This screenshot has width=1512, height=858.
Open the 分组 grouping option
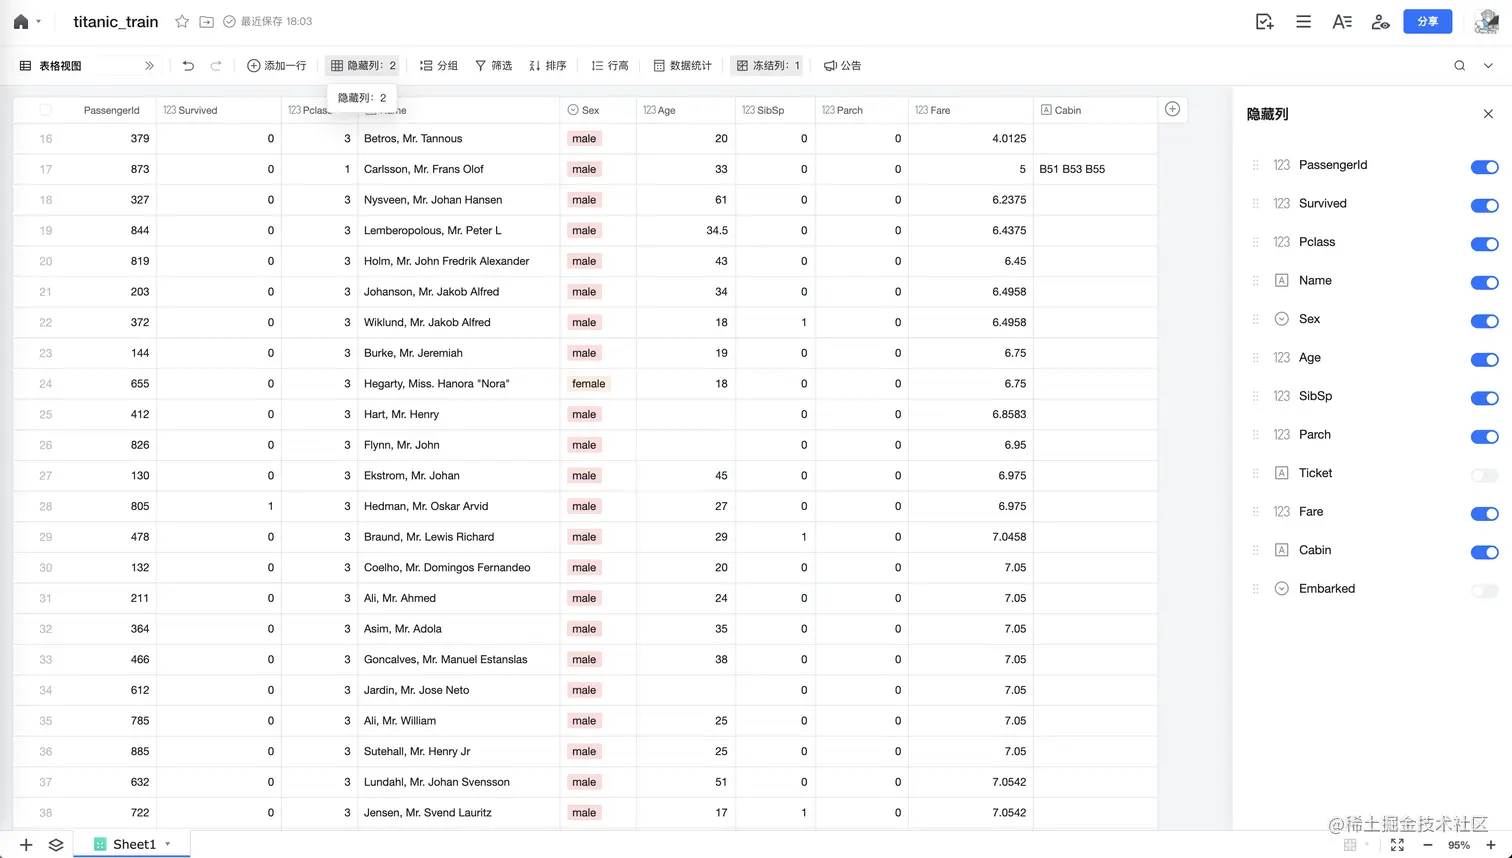point(439,65)
